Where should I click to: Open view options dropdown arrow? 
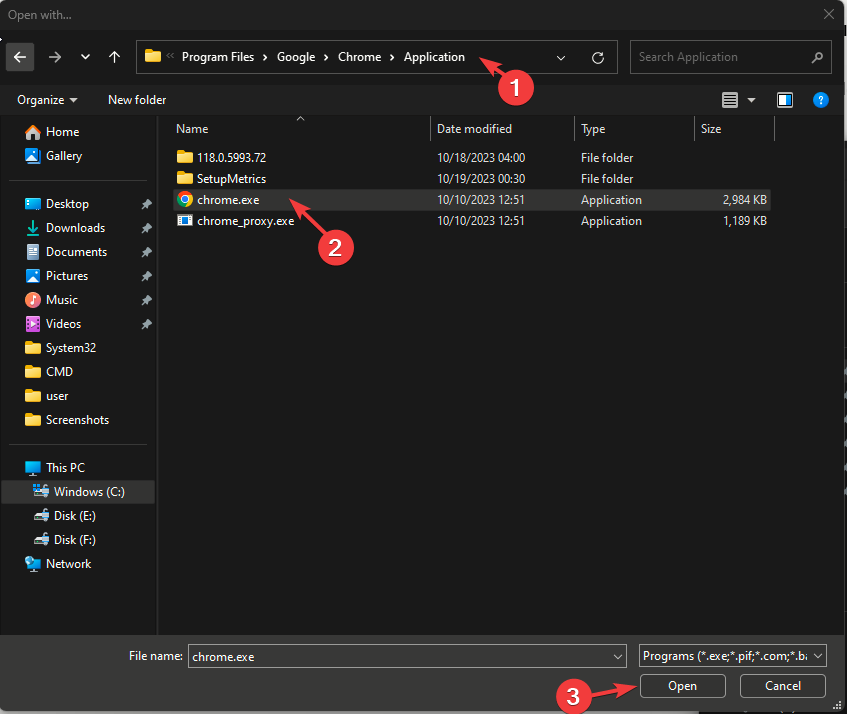751,100
